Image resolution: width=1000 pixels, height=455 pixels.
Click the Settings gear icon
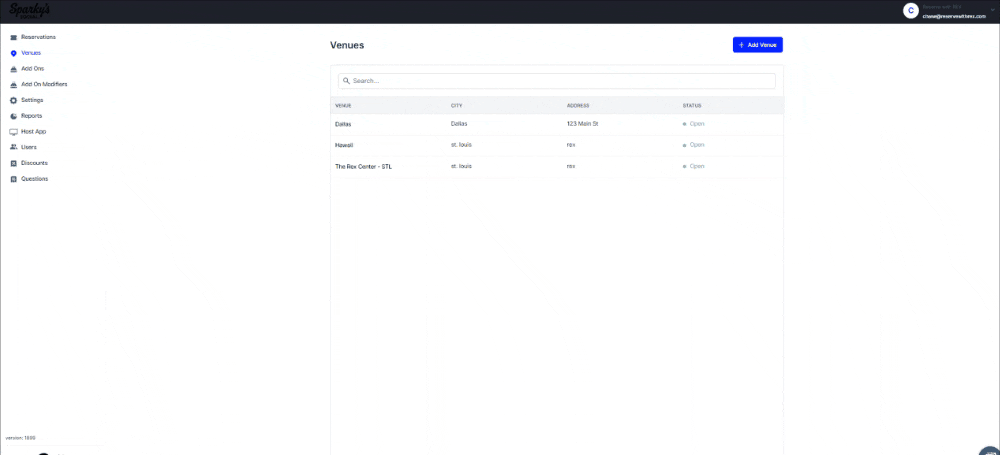tap(13, 100)
